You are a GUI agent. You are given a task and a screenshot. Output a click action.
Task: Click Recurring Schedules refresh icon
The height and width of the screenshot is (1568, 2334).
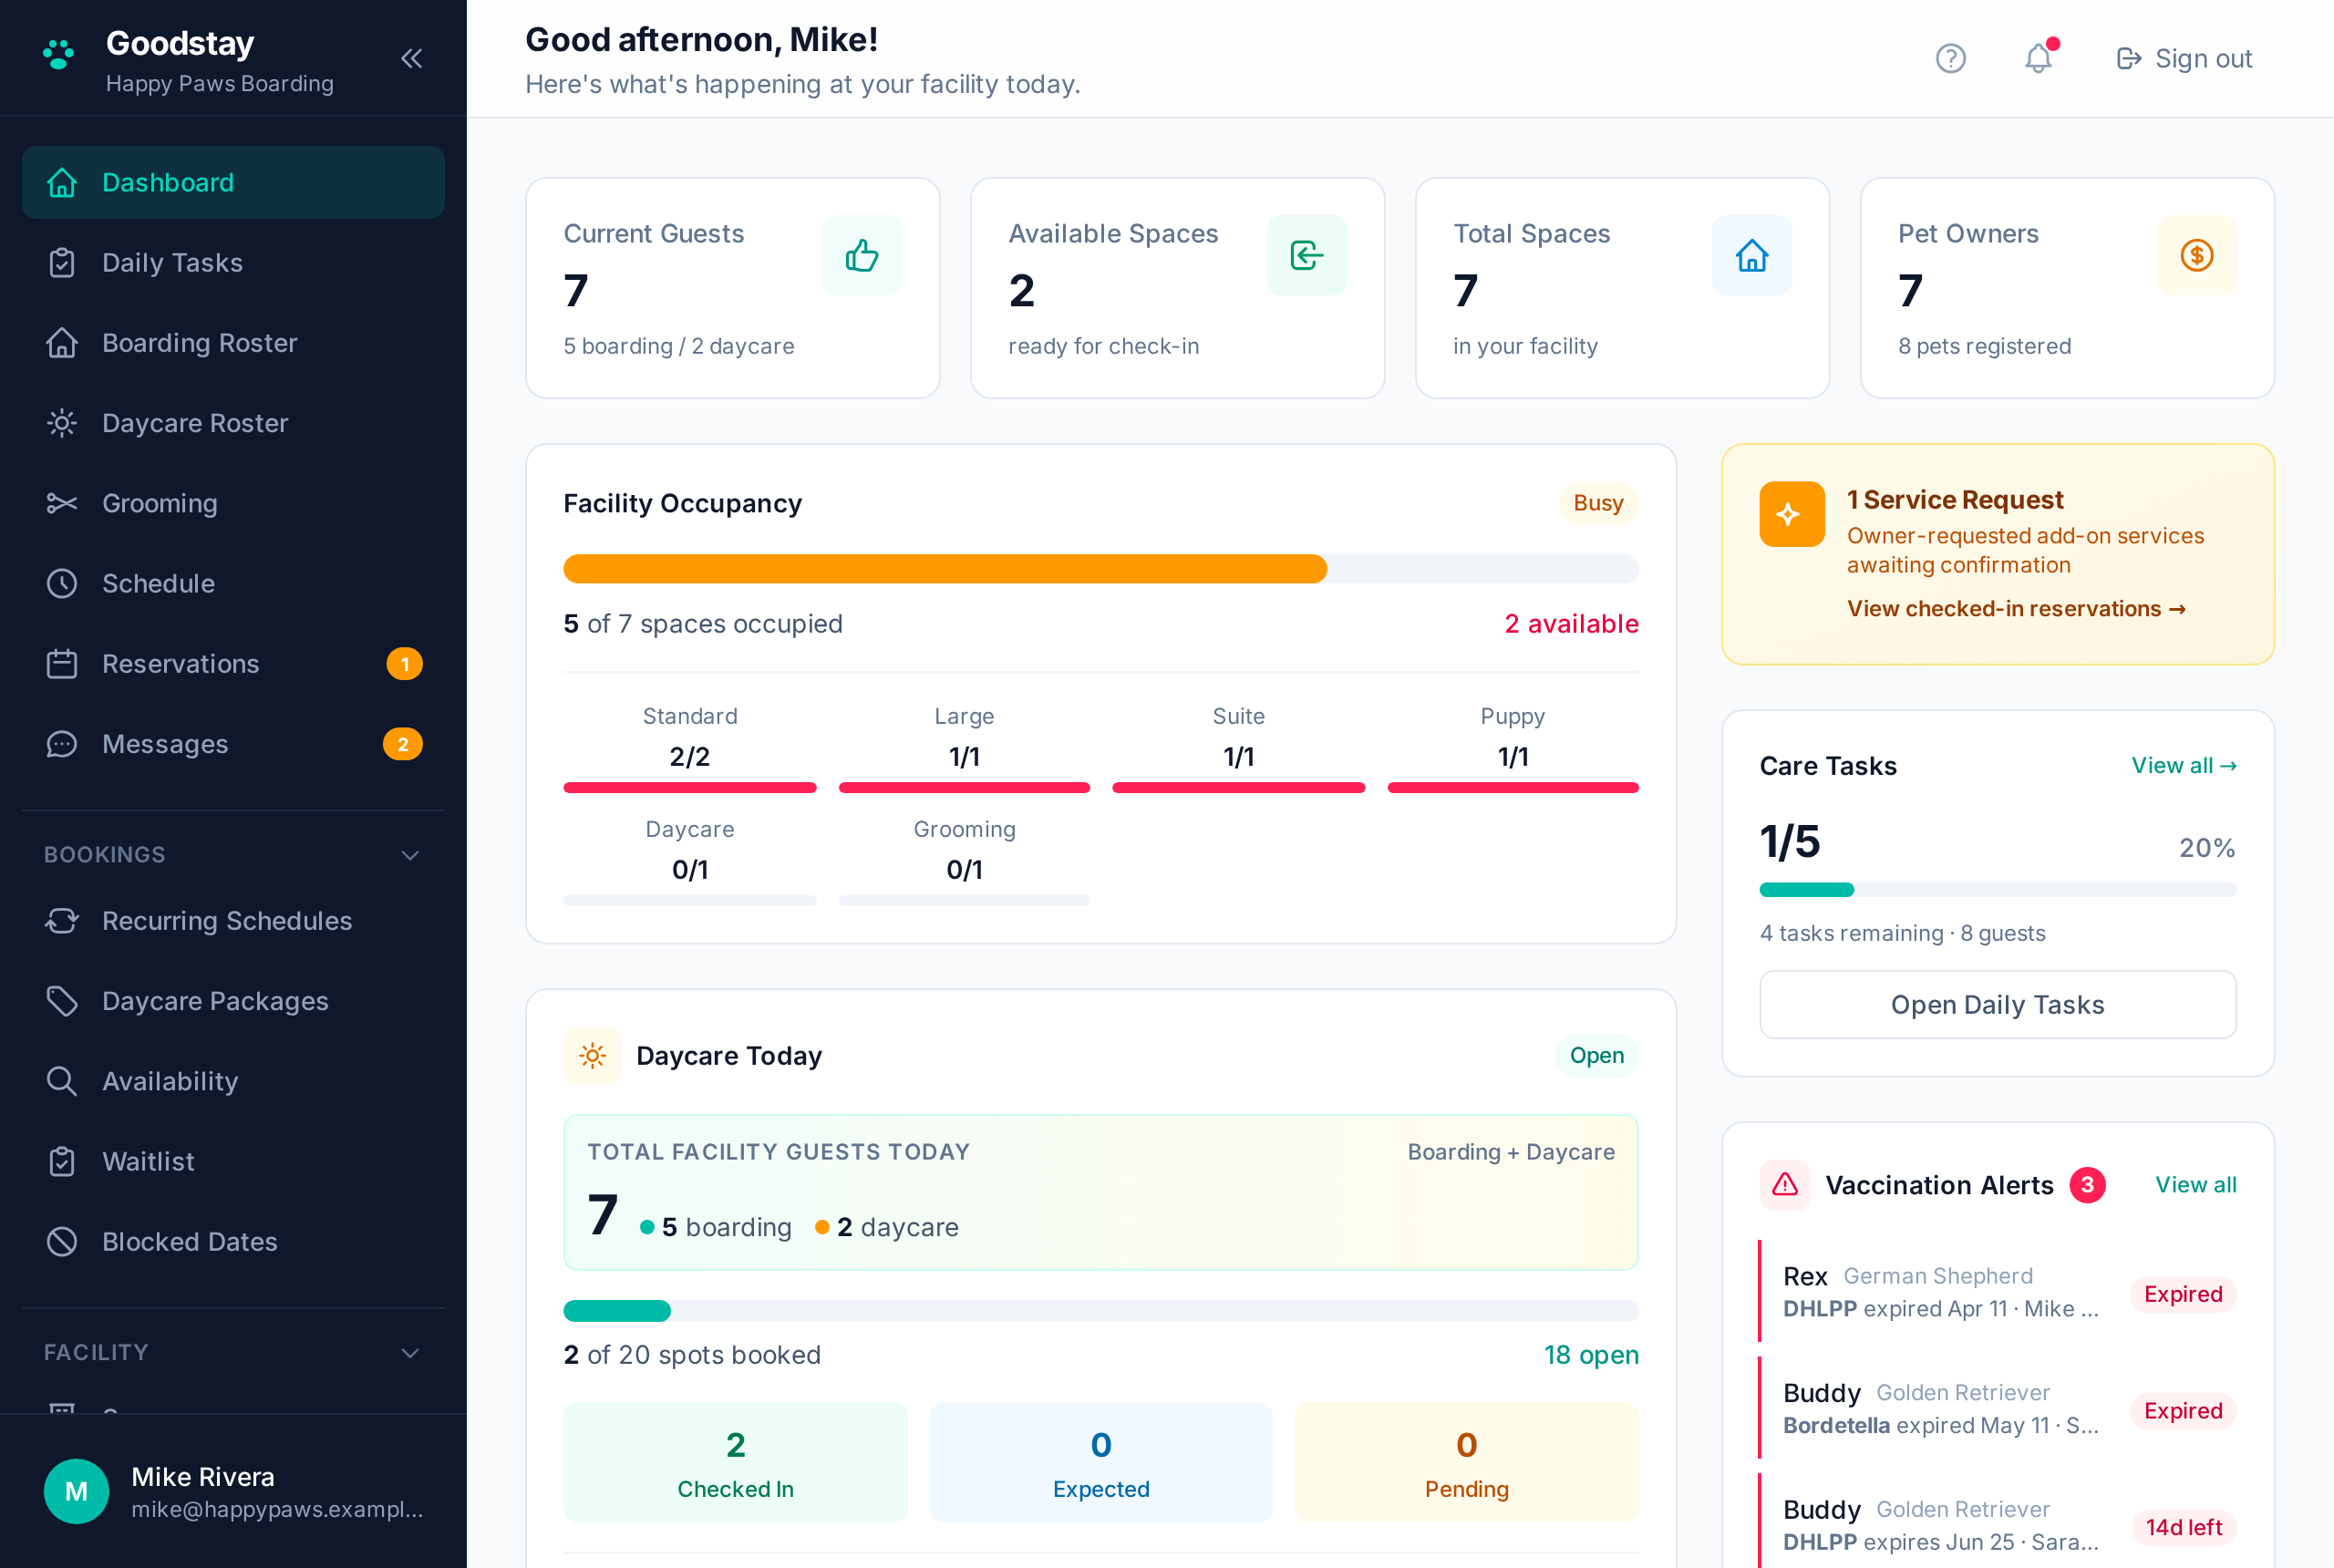[62, 921]
